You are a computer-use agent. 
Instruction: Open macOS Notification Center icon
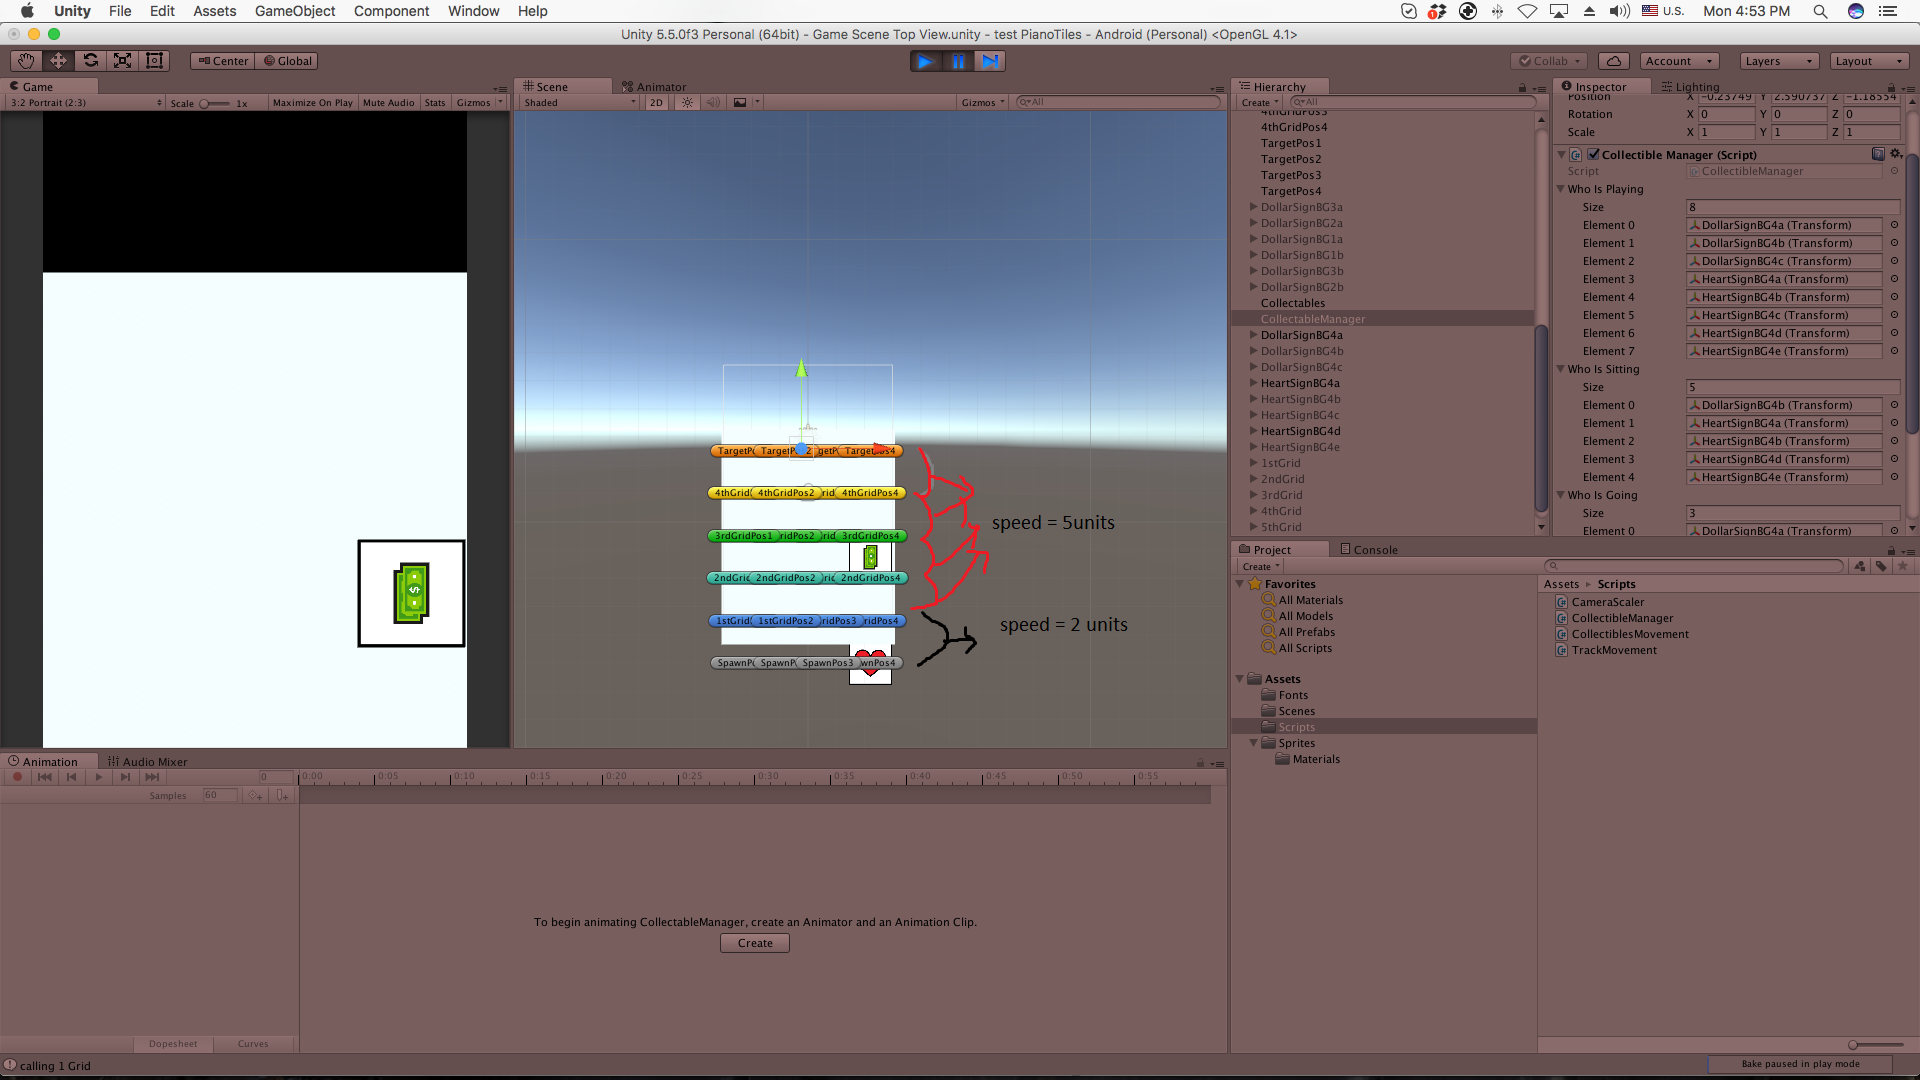1888,11
